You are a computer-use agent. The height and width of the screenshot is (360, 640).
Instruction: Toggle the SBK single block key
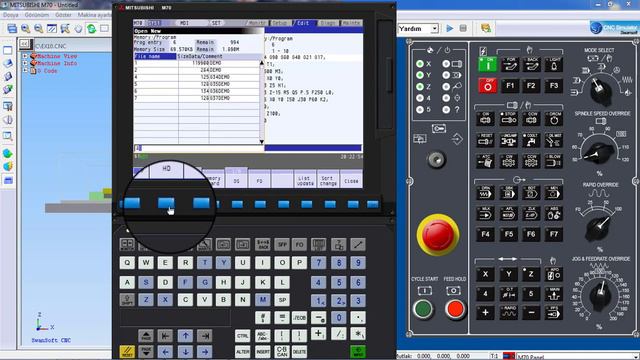coord(509,193)
